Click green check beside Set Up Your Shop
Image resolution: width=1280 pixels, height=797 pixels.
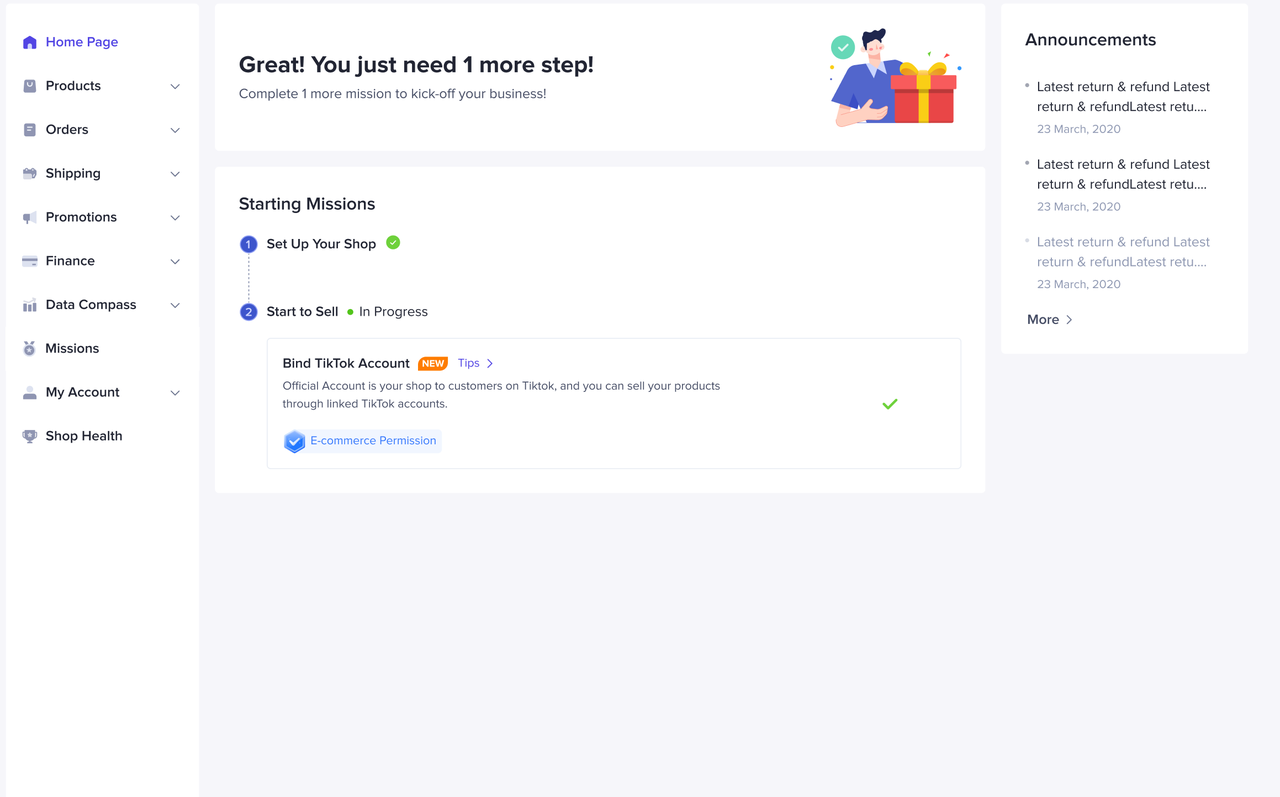pos(393,243)
